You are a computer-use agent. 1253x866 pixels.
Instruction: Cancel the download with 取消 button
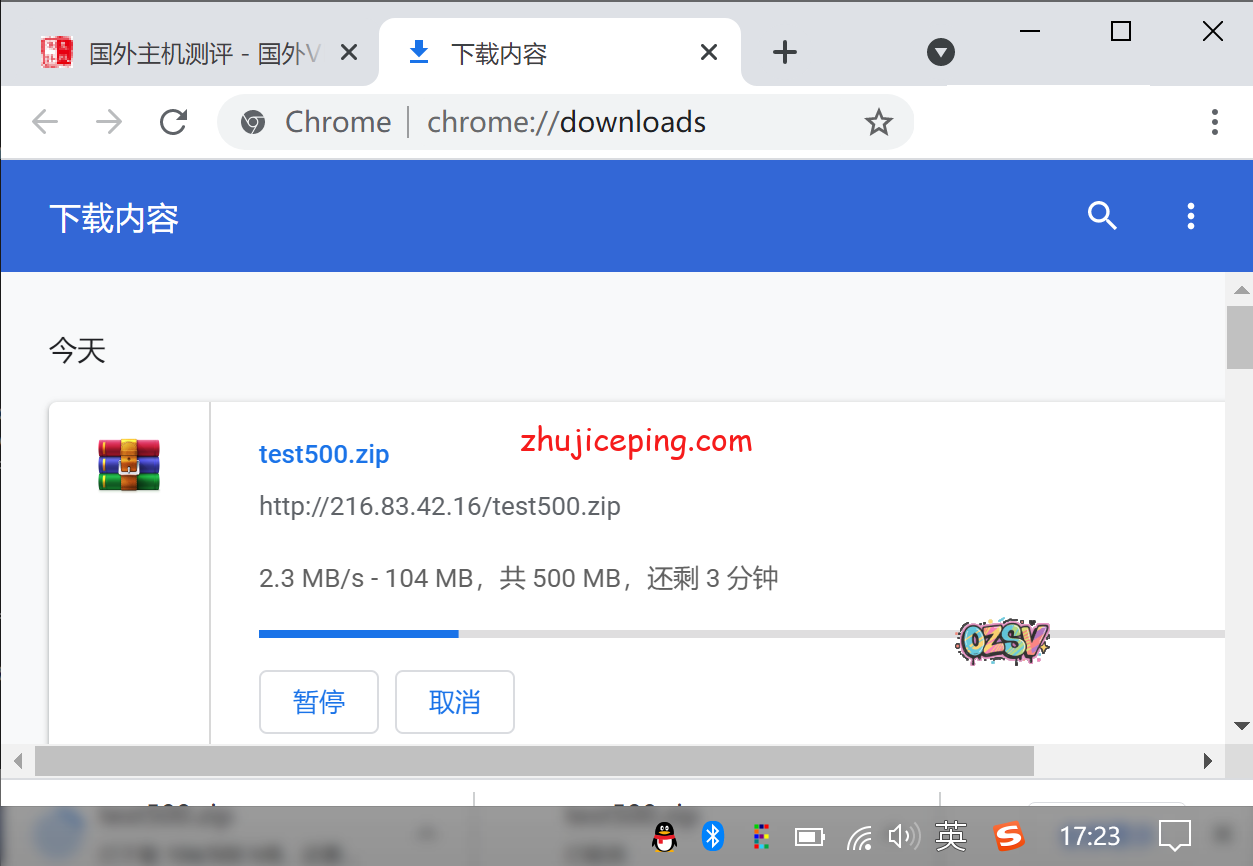tap(455, 702)
